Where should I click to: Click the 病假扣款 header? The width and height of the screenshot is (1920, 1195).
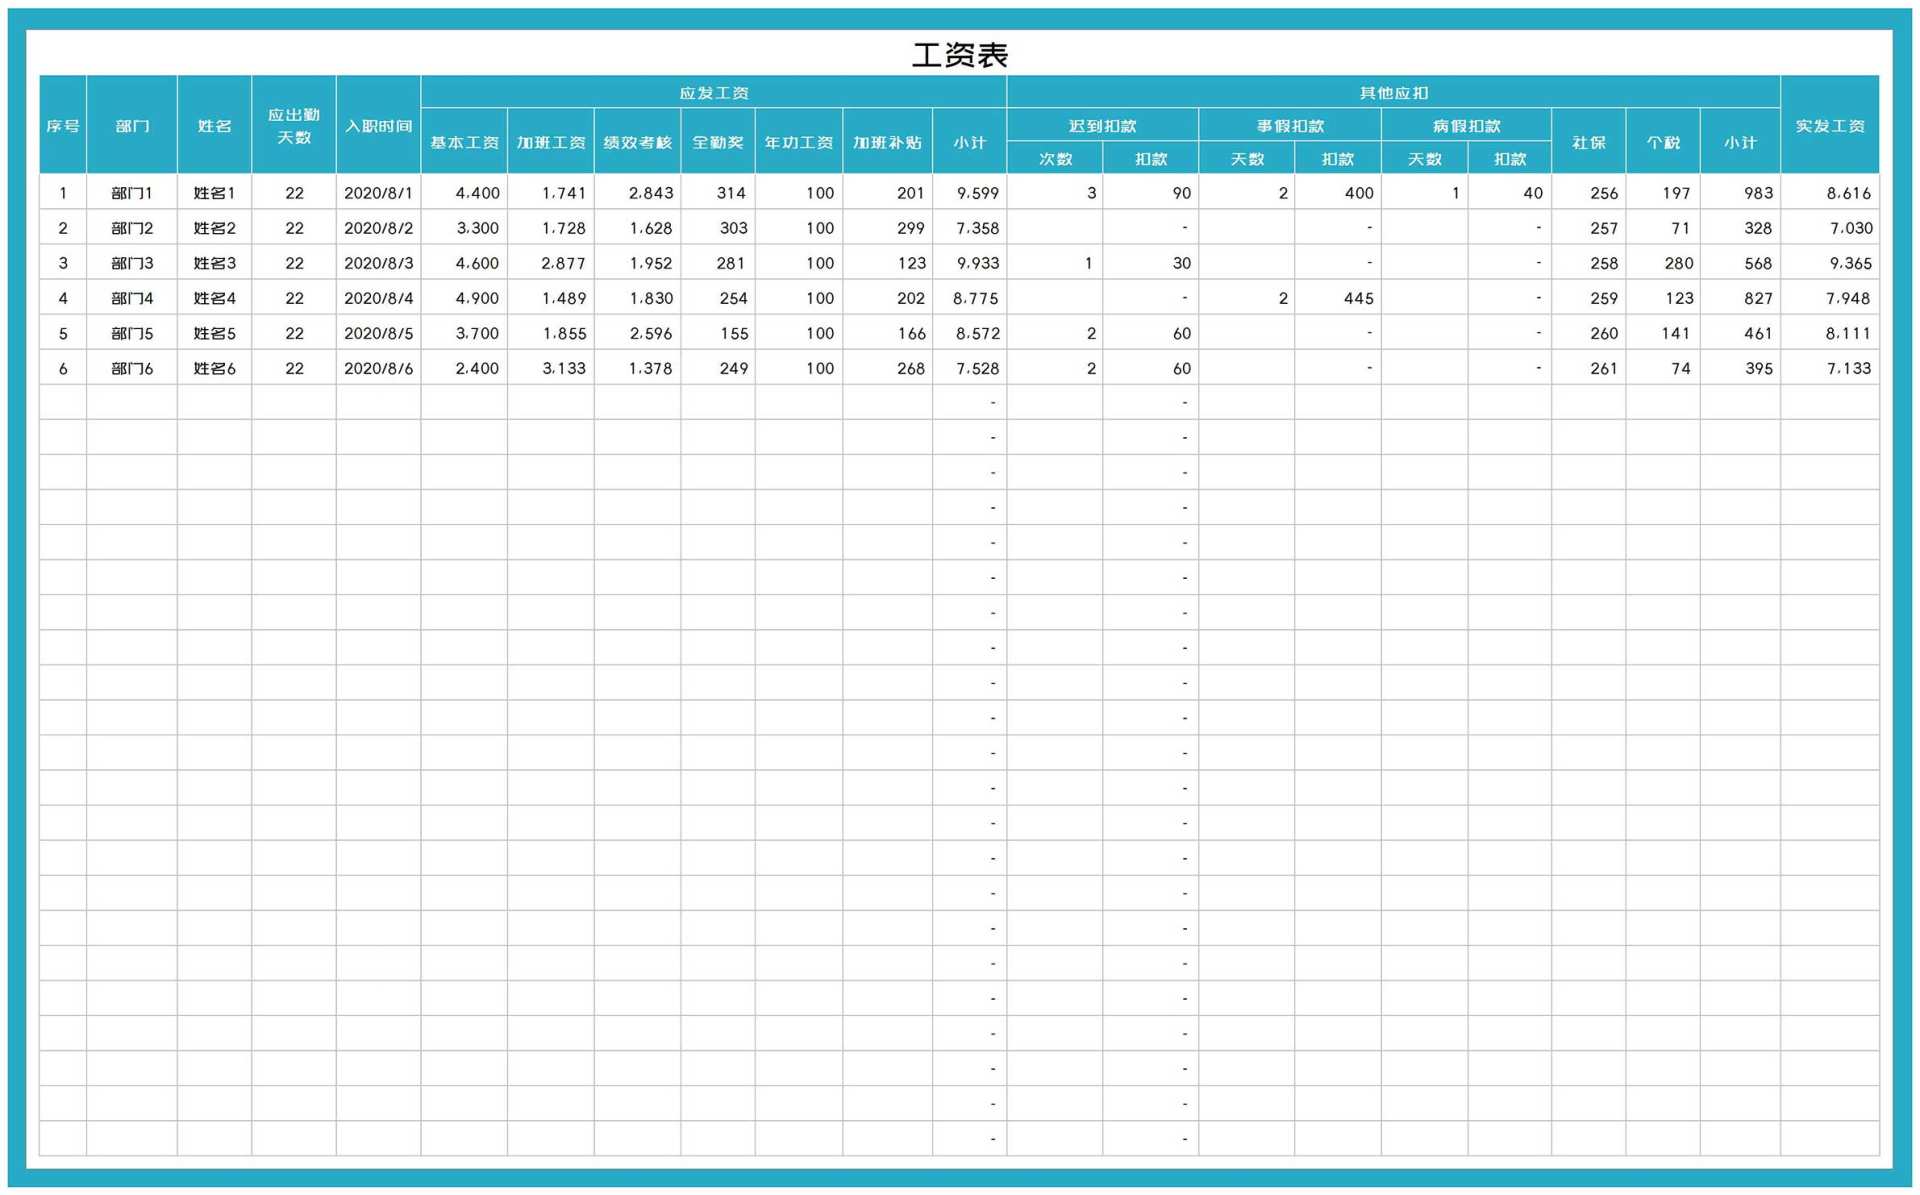pos(1467,125)
